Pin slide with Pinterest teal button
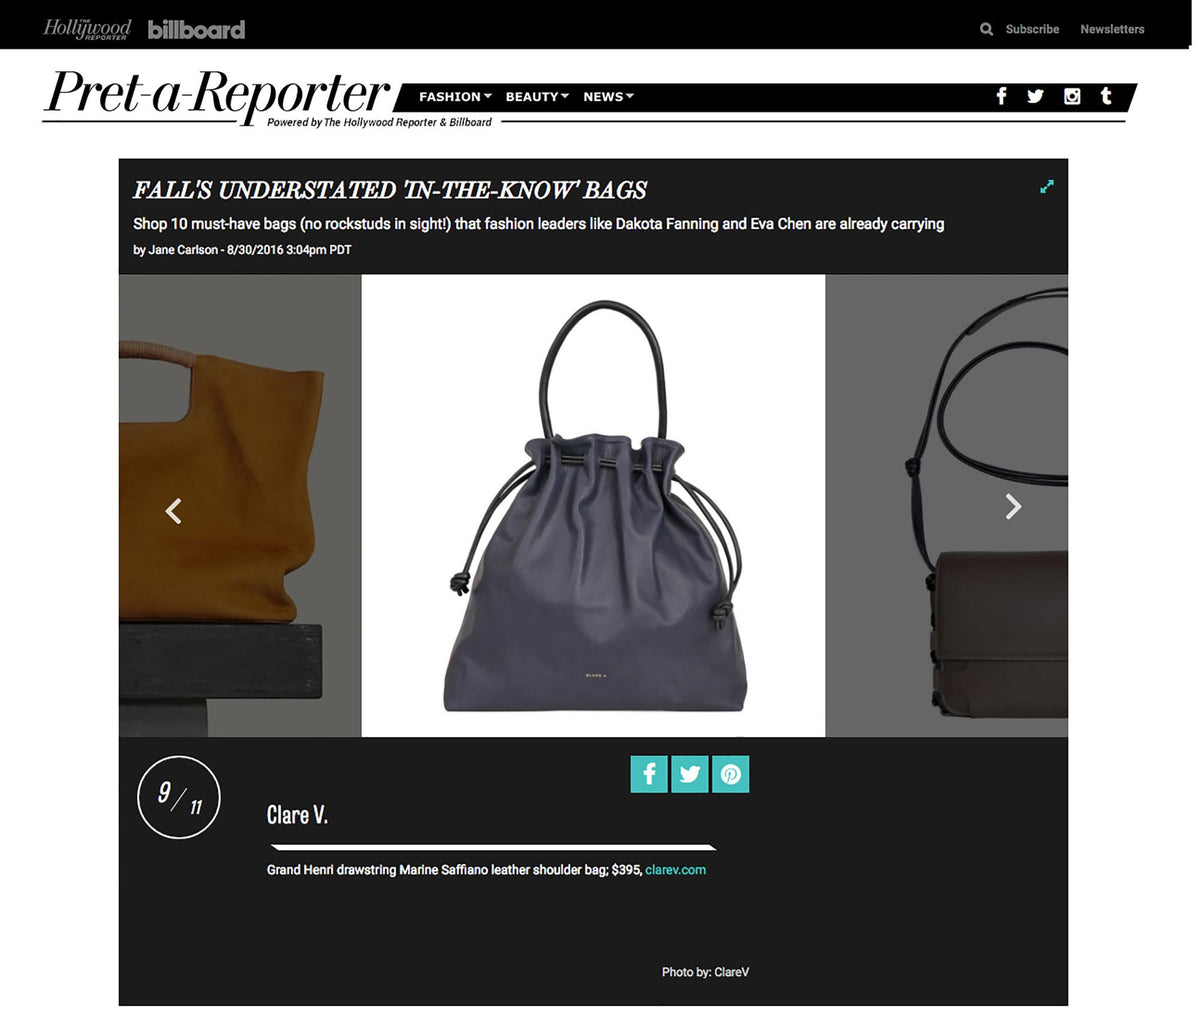The height and width of the screenshot is (1032, 1200). [731, 774]
